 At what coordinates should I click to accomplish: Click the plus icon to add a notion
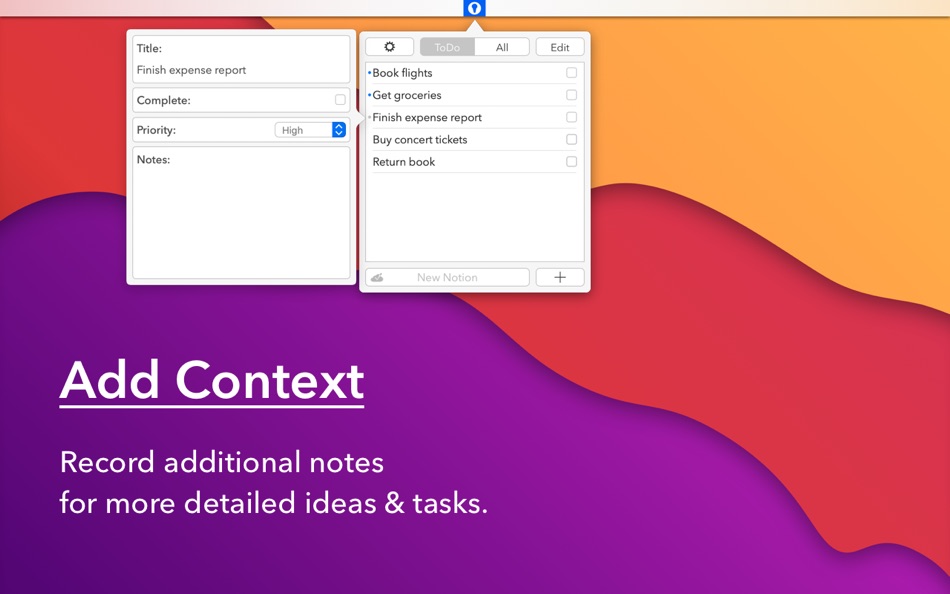(x=559, y=277)
